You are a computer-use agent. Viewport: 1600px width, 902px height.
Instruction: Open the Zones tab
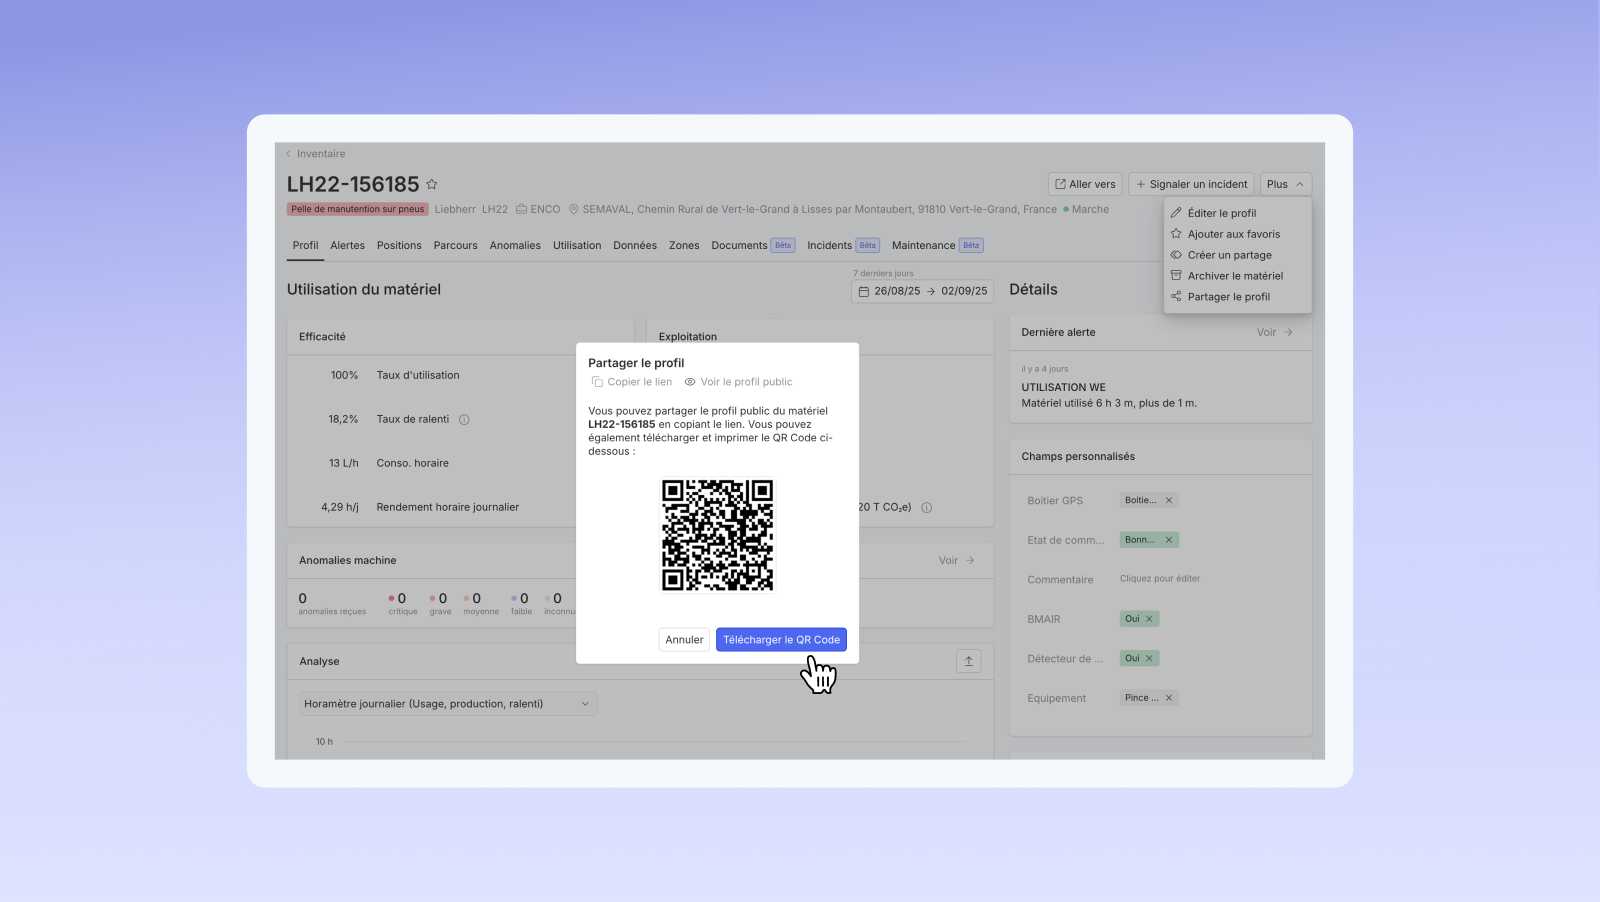pos(684,246)
